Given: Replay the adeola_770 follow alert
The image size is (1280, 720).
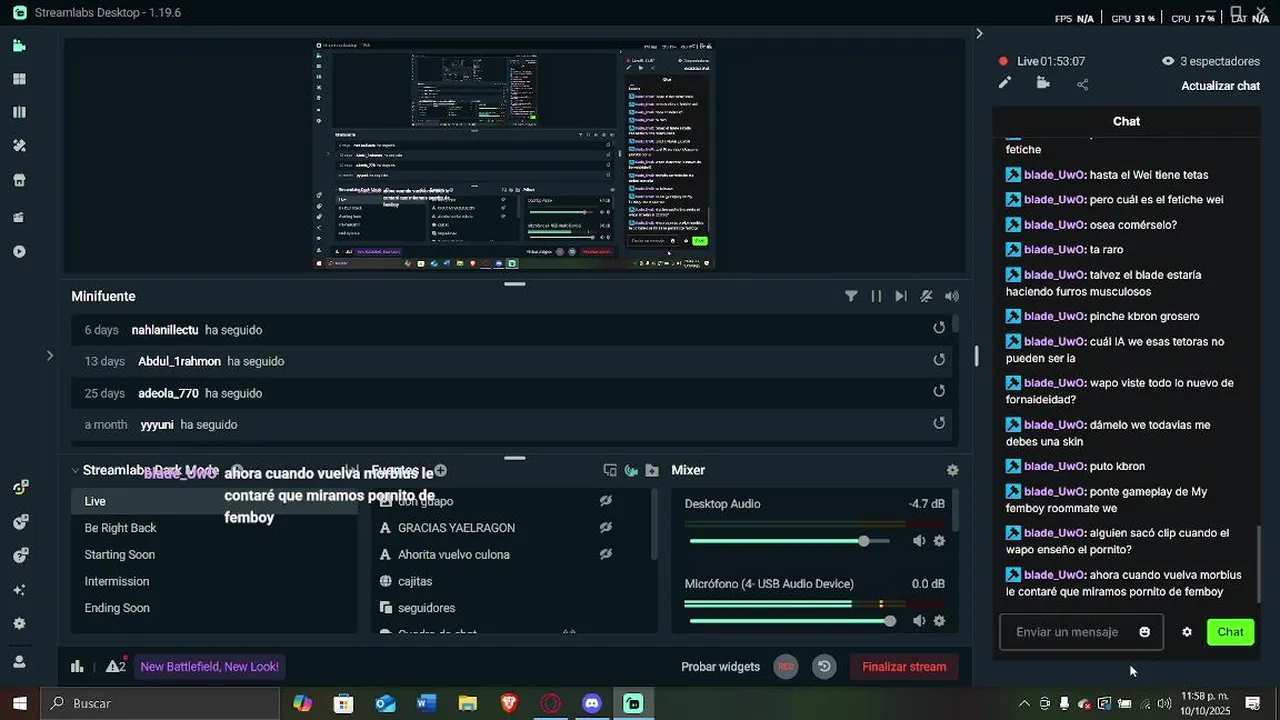Looking at the screenshot, I should coord(939,392).
